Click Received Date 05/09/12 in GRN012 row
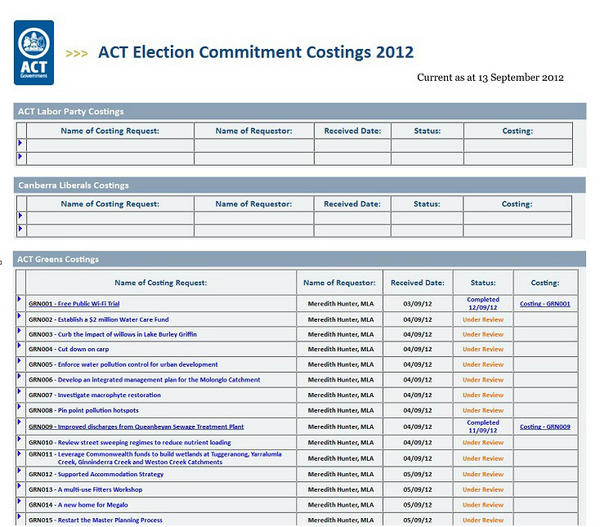The image size is (600, 527). click(x=417, y=475)
